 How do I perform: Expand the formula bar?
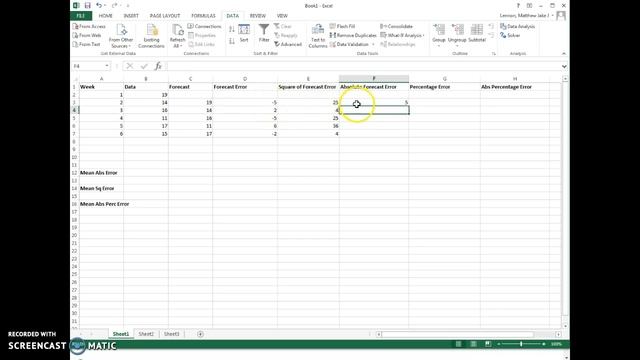(564, 66)
